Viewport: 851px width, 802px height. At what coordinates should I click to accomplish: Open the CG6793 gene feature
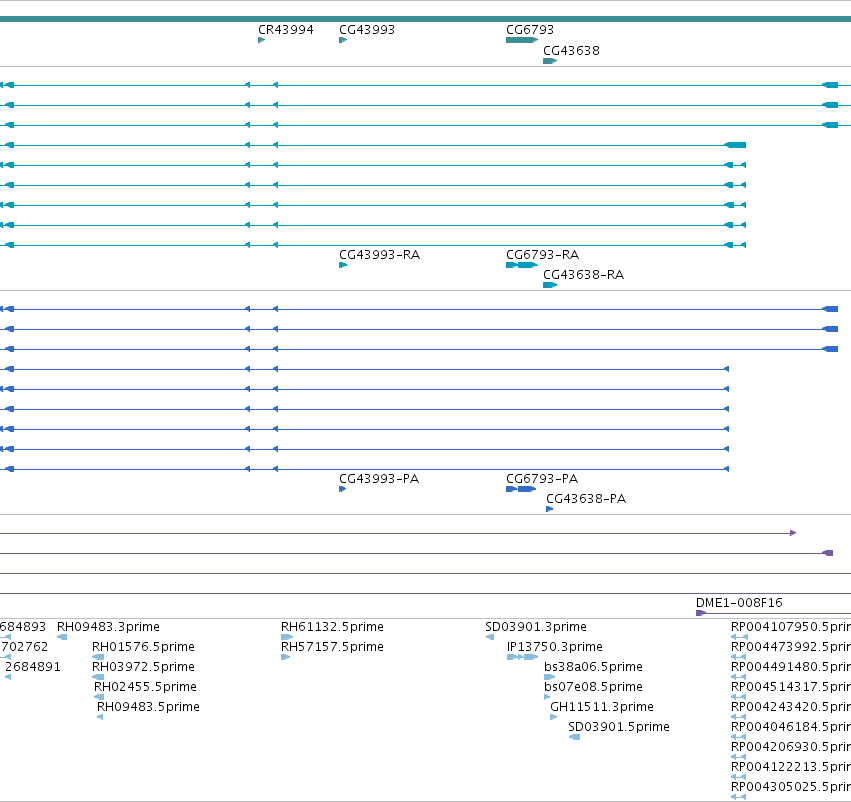point(522,40)
